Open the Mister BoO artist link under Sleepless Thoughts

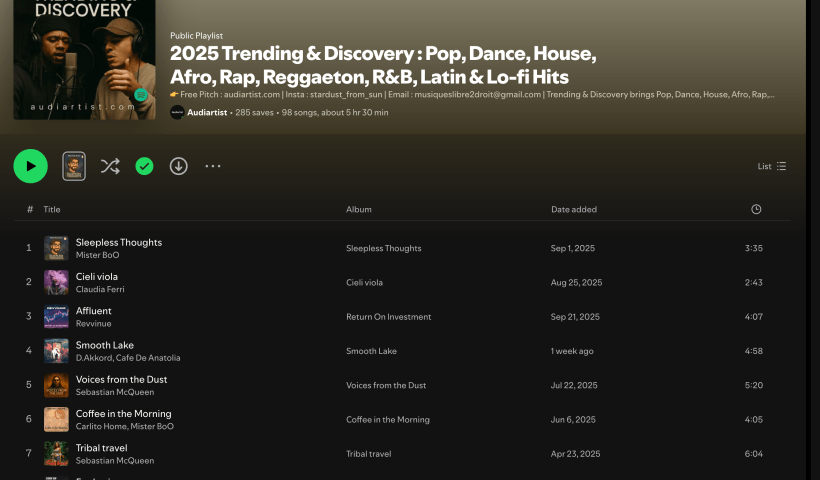click(x=97, y=255)
